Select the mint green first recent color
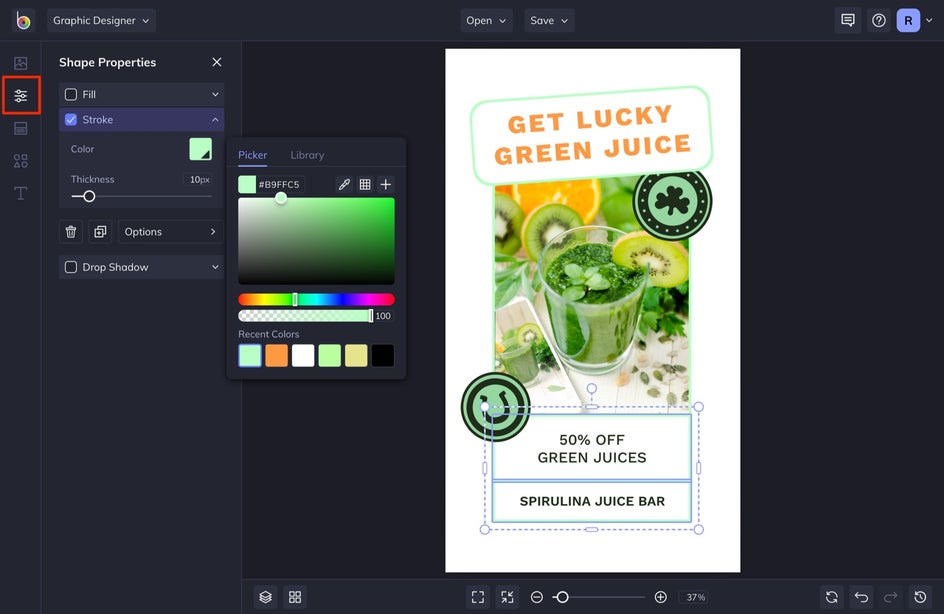This screenshot has height=614, width=944. point(250,356)
